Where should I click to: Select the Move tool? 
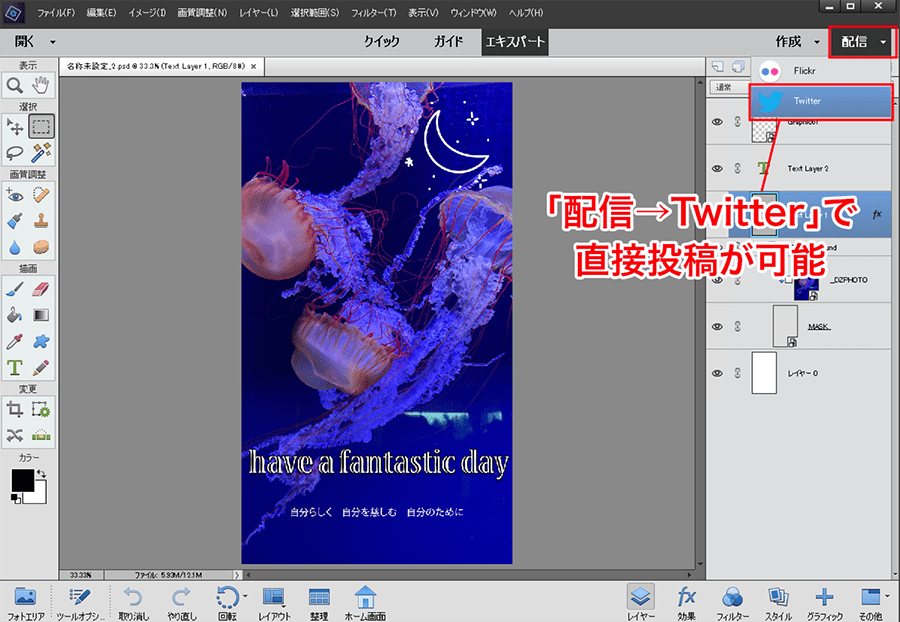point(14,126)
